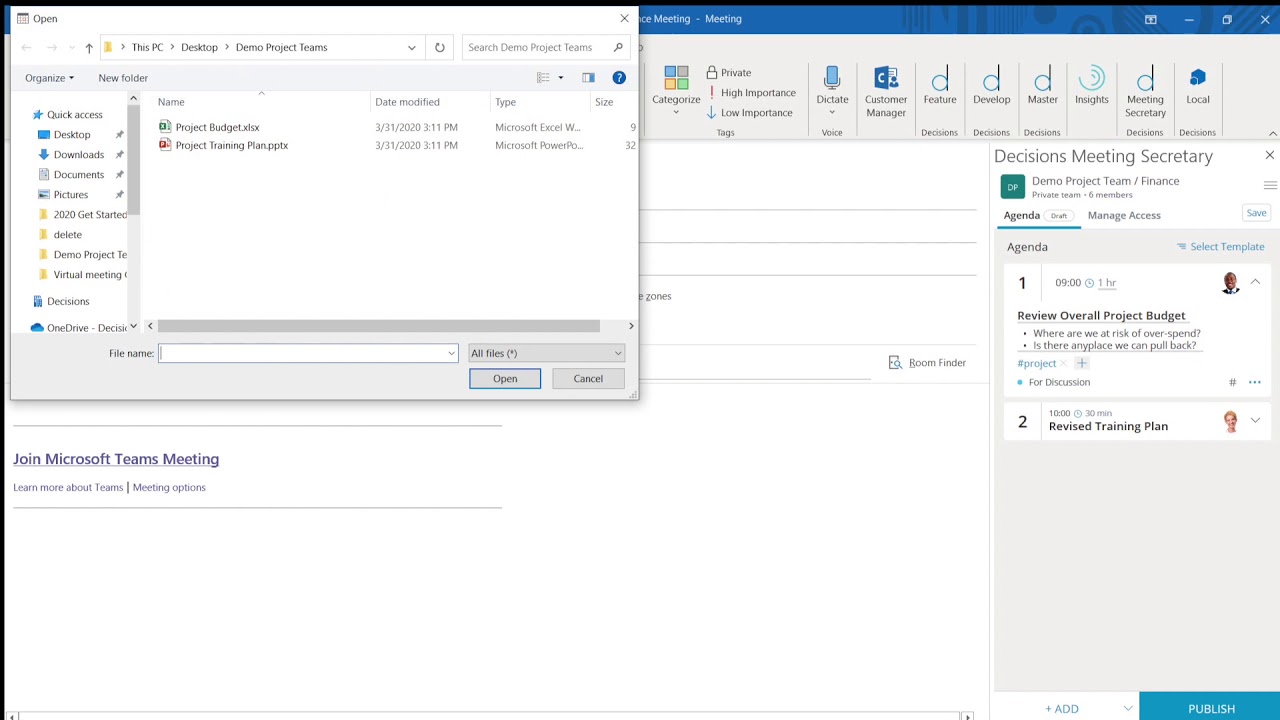Click the presenter avatar on agenda item 1
The width and height of the screenshot is (1280, 720).
point(1230,283)
